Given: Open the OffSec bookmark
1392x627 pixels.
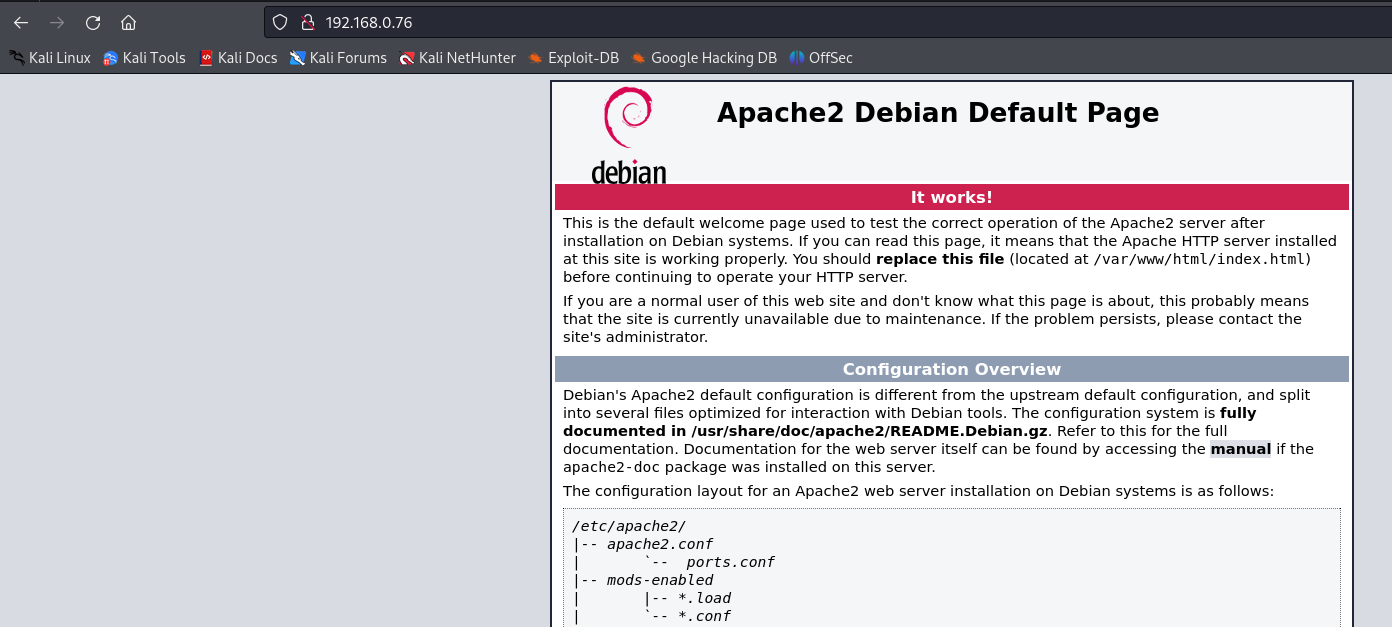Looking at the screenshot, I should click(x=821, y=58).
